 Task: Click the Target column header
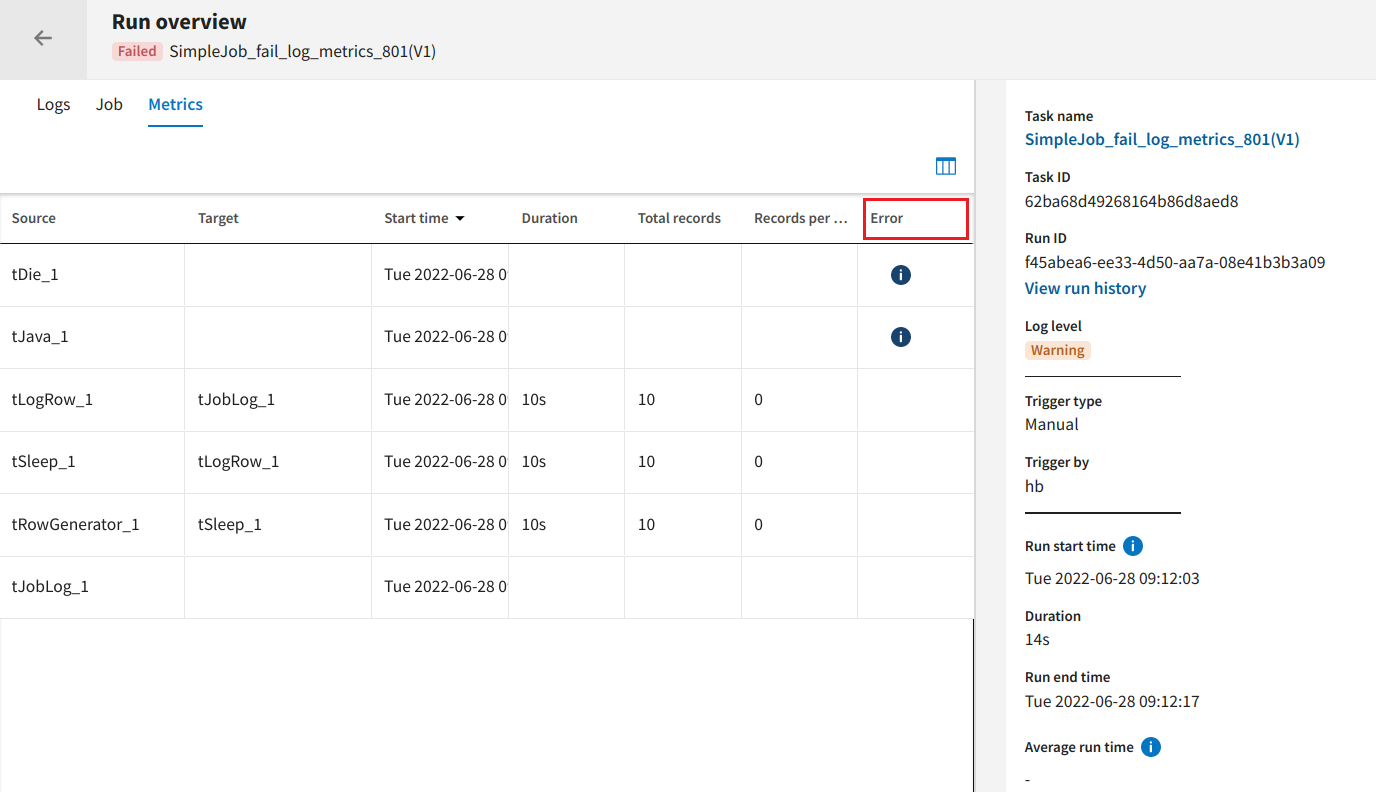(218, 218)
